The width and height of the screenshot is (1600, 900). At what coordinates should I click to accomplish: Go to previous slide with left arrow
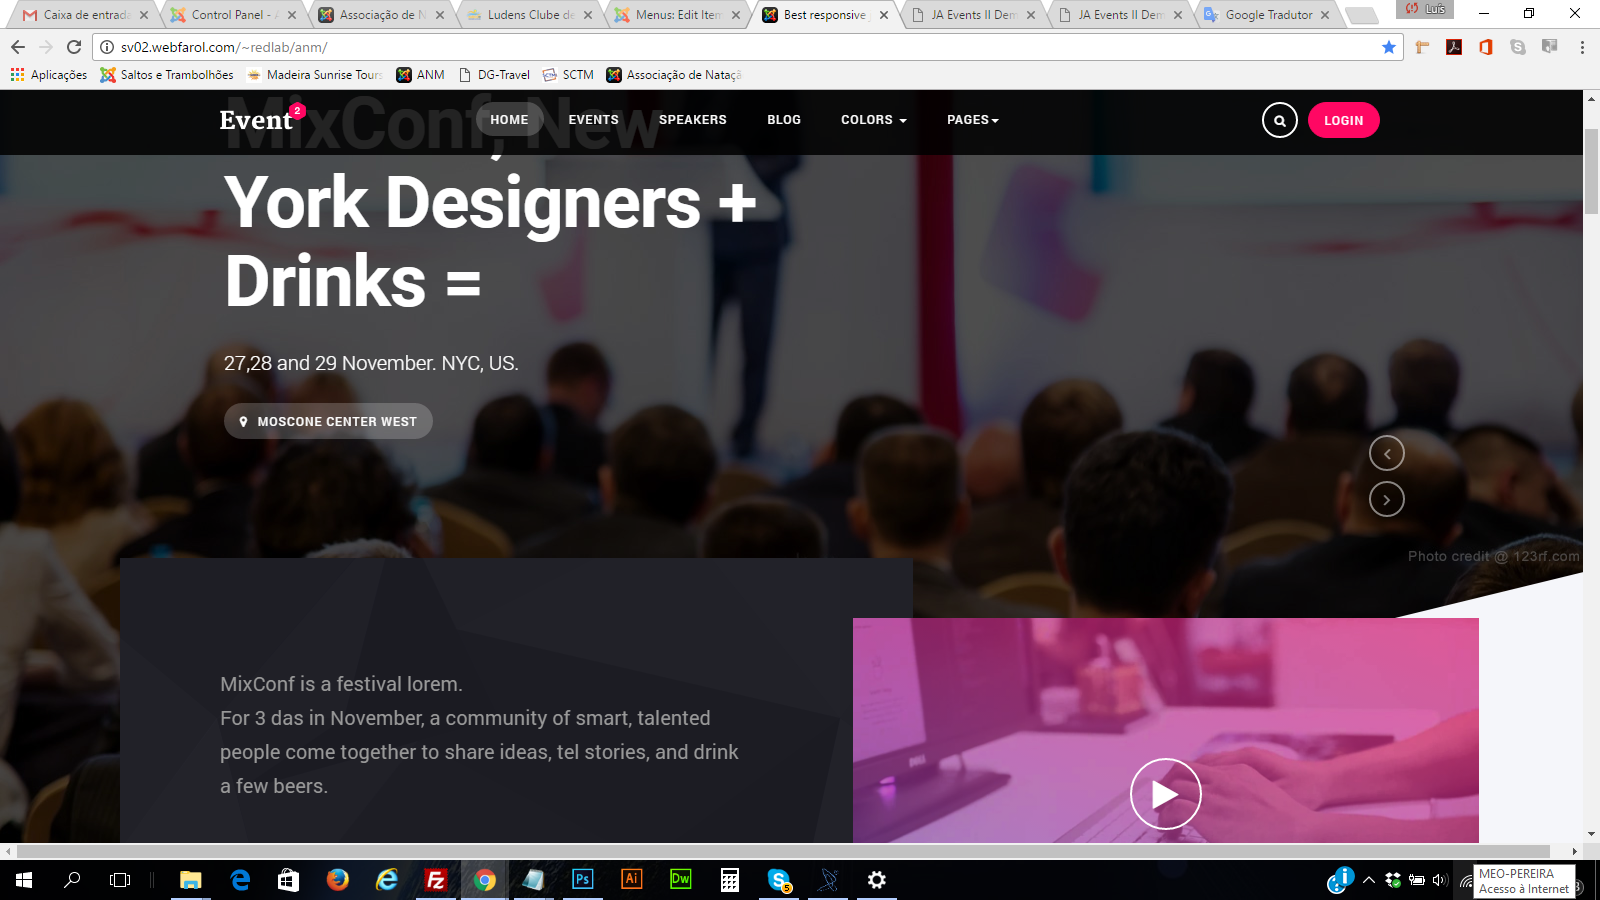(1386, 453)
